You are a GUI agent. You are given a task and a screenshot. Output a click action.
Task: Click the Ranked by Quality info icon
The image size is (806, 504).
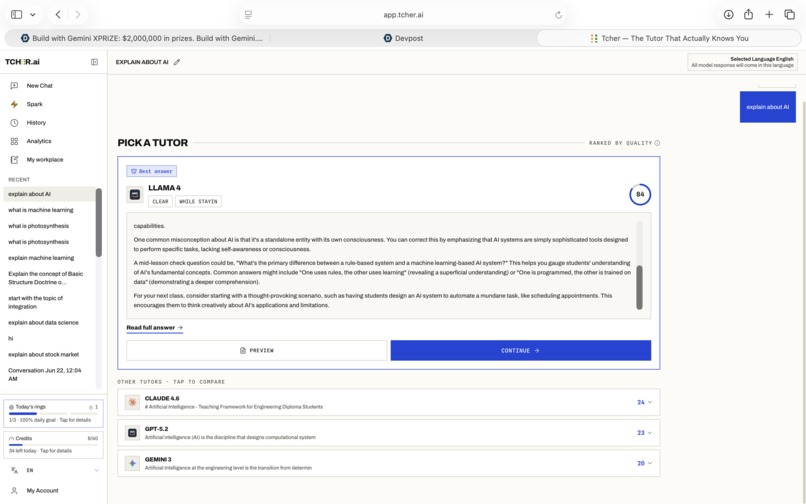click(x=657, y=143)
